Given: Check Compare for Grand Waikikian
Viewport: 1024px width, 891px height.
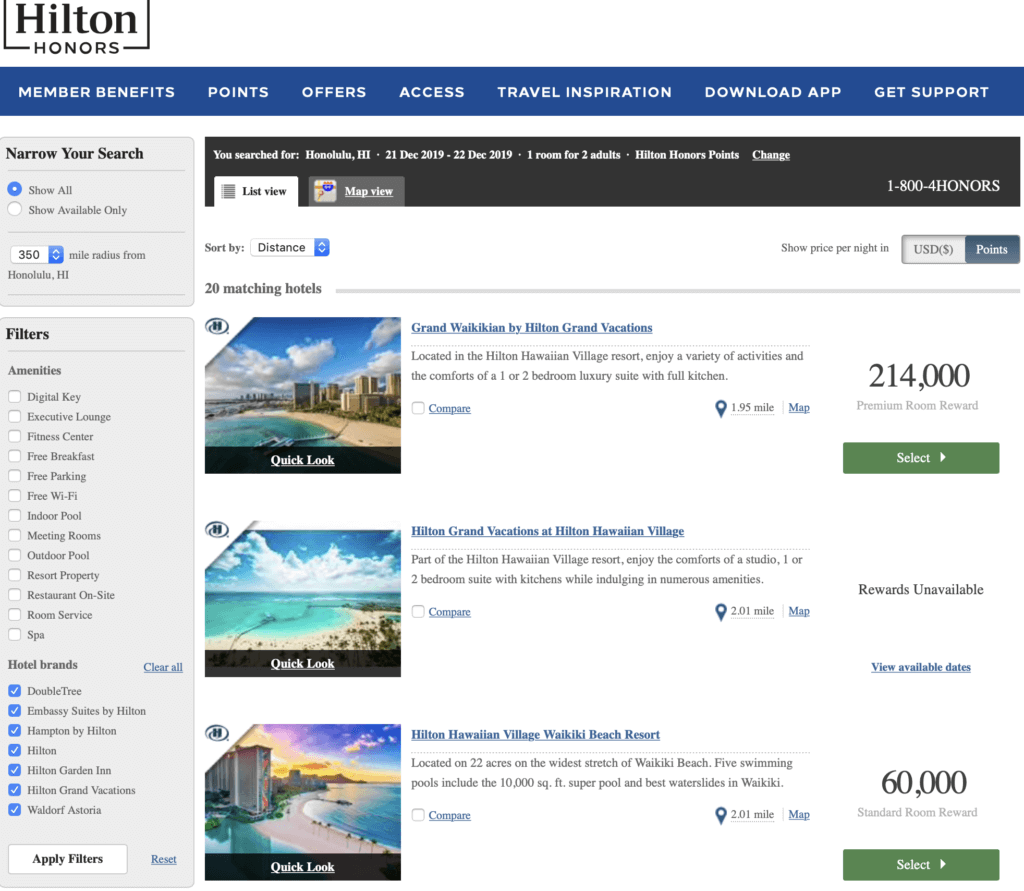Looking at the screenshot, I should [x=418, y=408].
